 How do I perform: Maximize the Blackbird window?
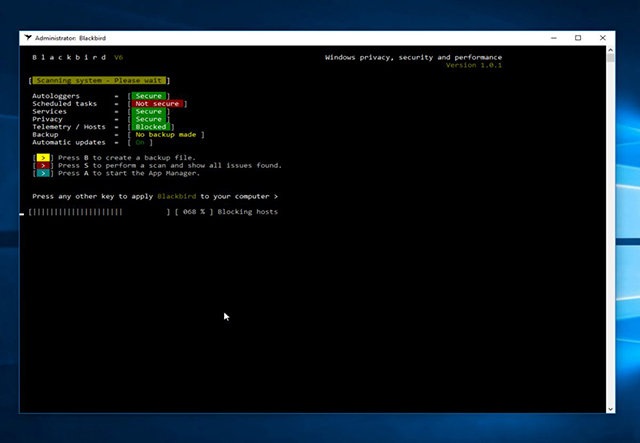click(x=578, y=38)
